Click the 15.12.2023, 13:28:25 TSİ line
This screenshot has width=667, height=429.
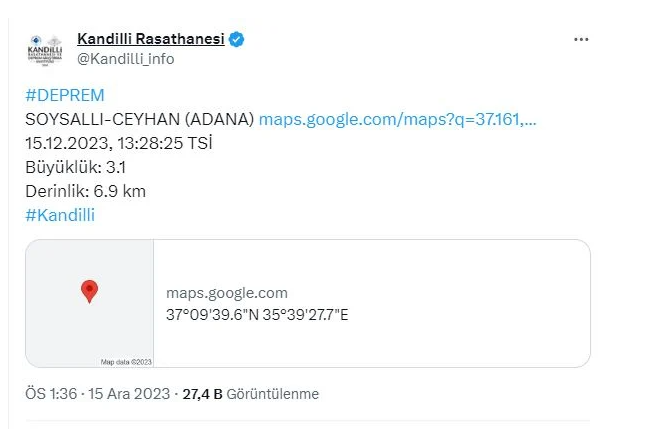coord(118,143)
